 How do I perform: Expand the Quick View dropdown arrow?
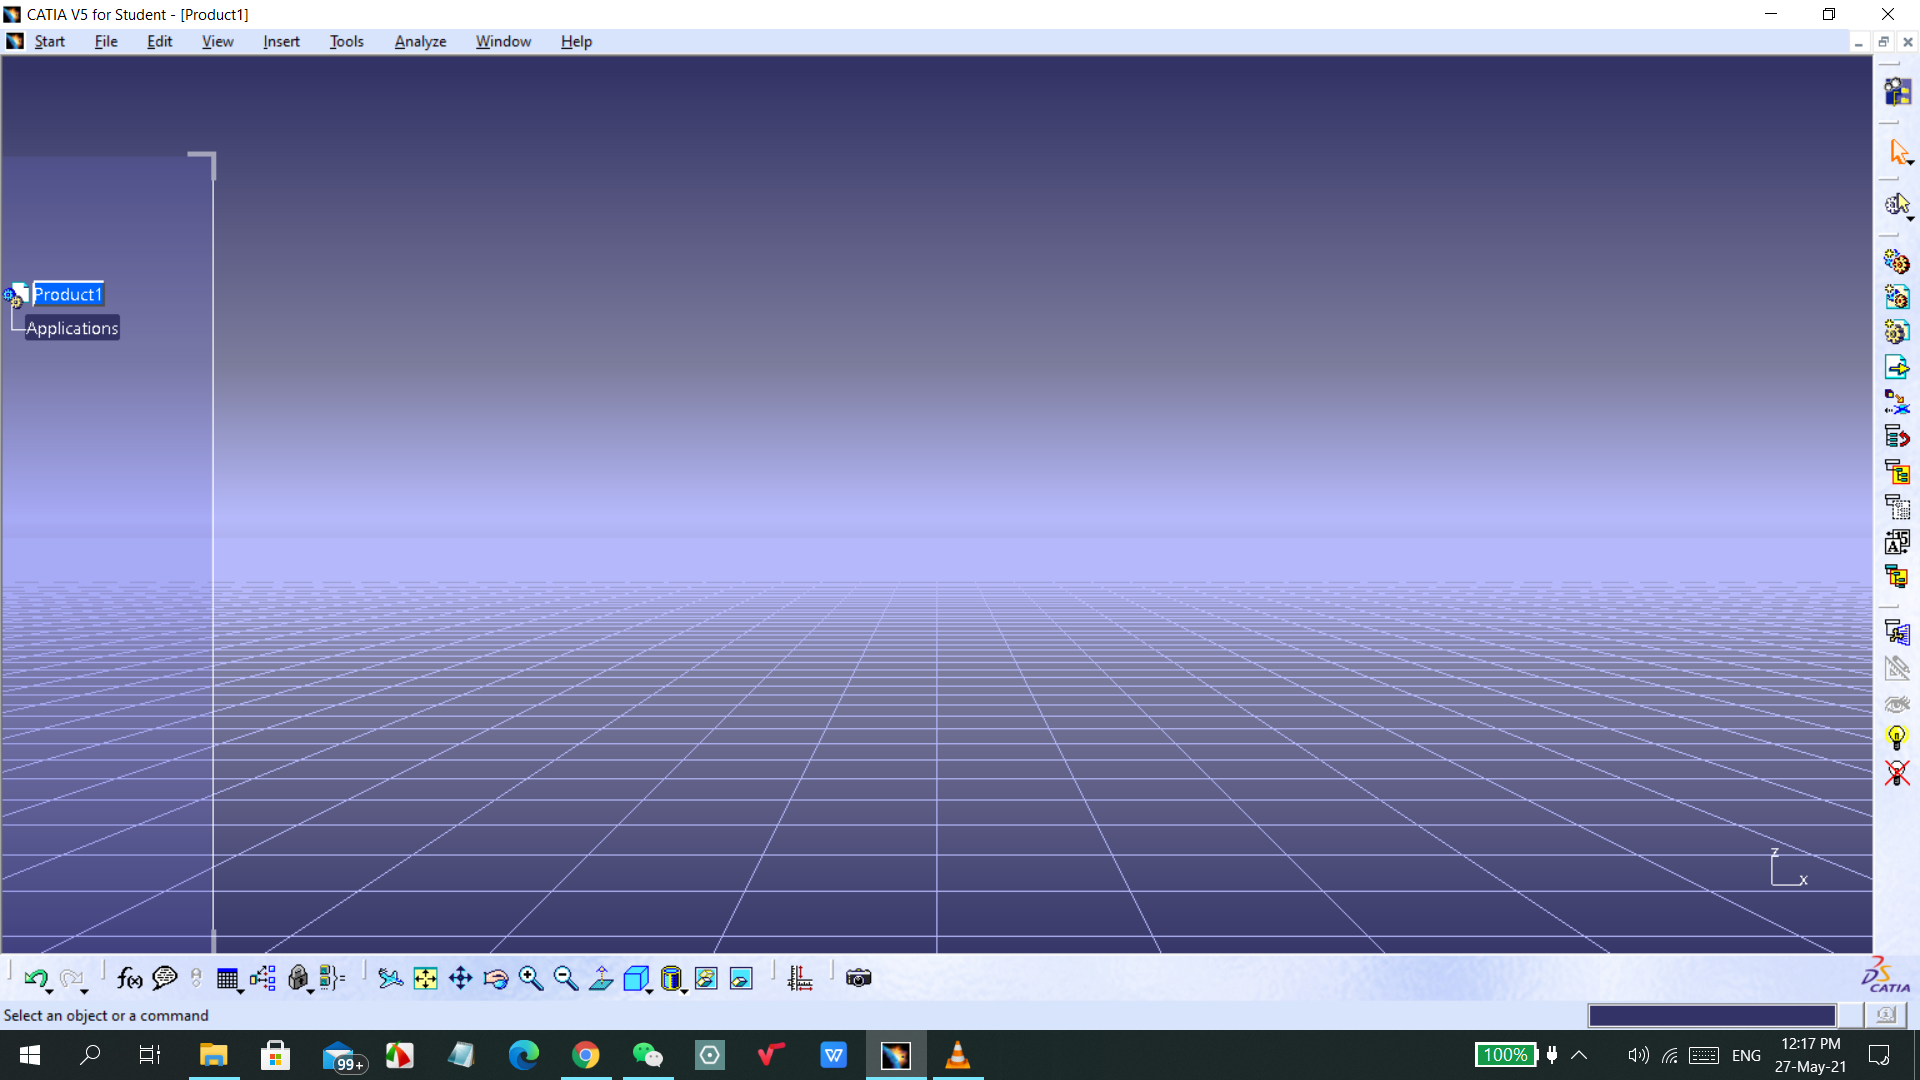pos(650,991)
